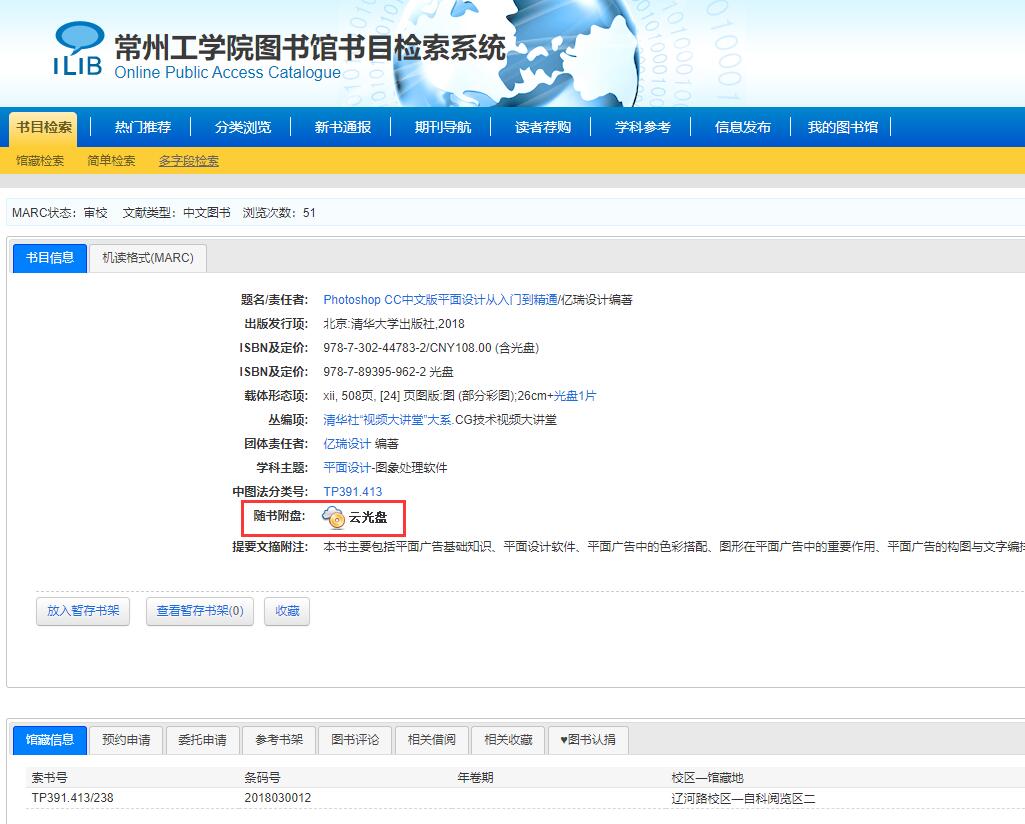Screen dimensions: 1025x824
Task: Click the cloud disc icon beside 云光盘
Action: click(333, 517)
